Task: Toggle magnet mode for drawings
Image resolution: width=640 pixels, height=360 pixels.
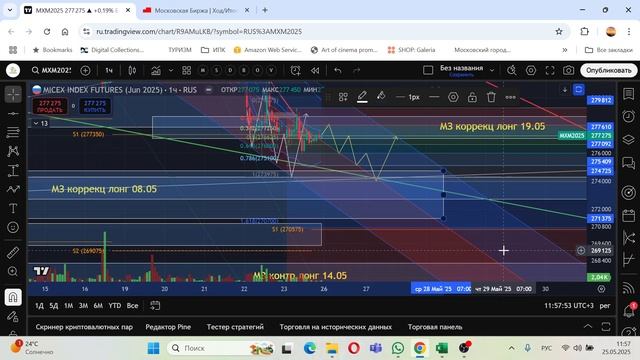Action: 13,297
